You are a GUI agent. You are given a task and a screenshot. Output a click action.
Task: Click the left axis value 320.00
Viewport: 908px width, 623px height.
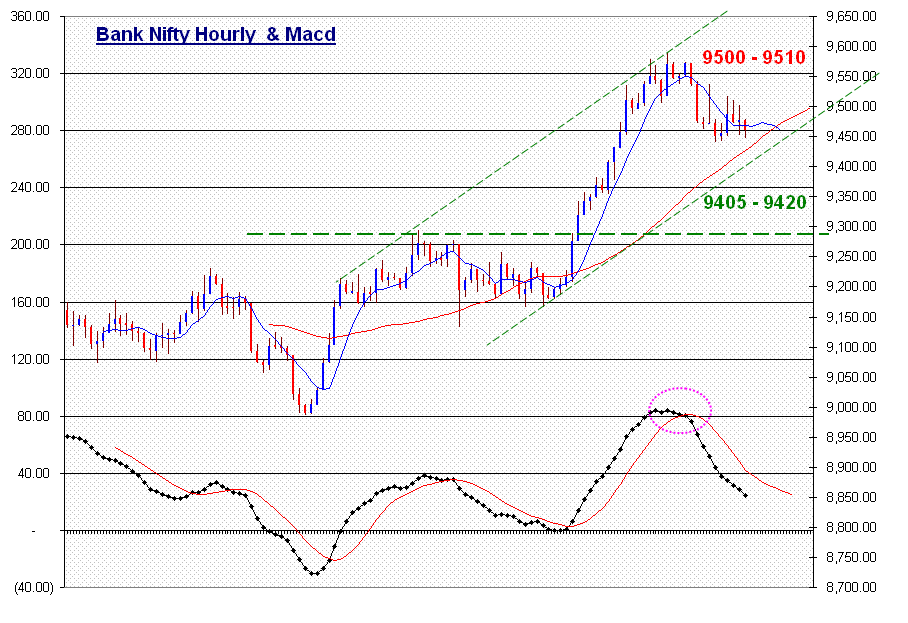click(x=30, y=74)
